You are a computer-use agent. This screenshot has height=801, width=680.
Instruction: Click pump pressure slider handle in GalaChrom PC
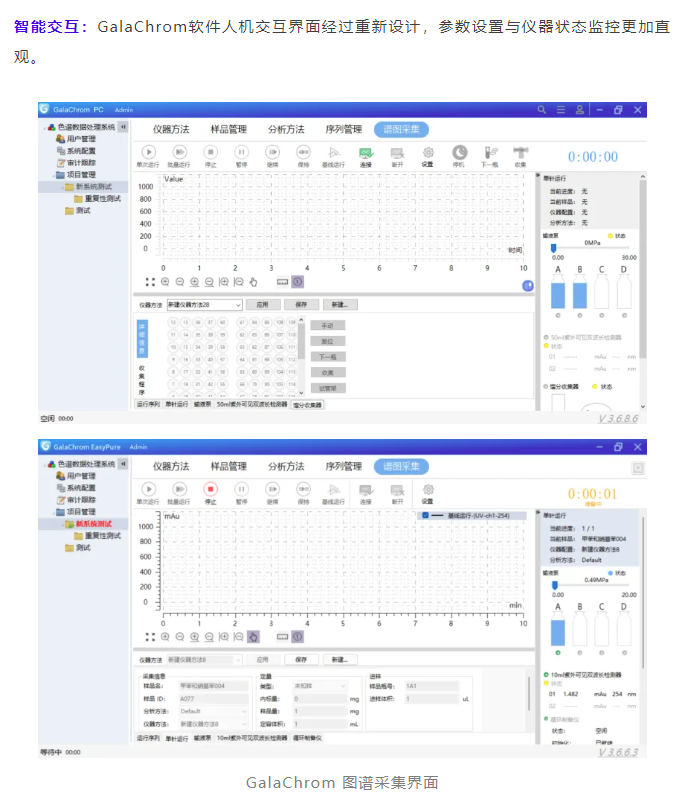click(x=553, y=248)
